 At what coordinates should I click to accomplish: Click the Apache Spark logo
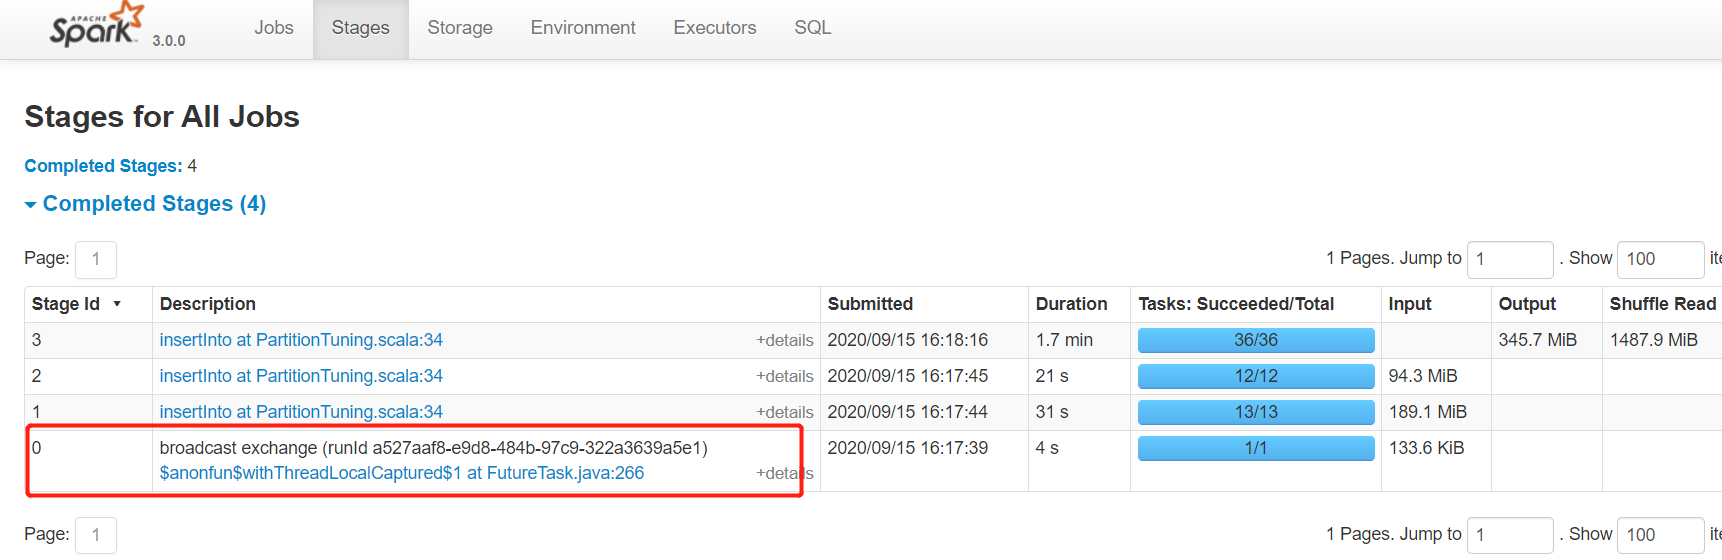click(97, 26)
